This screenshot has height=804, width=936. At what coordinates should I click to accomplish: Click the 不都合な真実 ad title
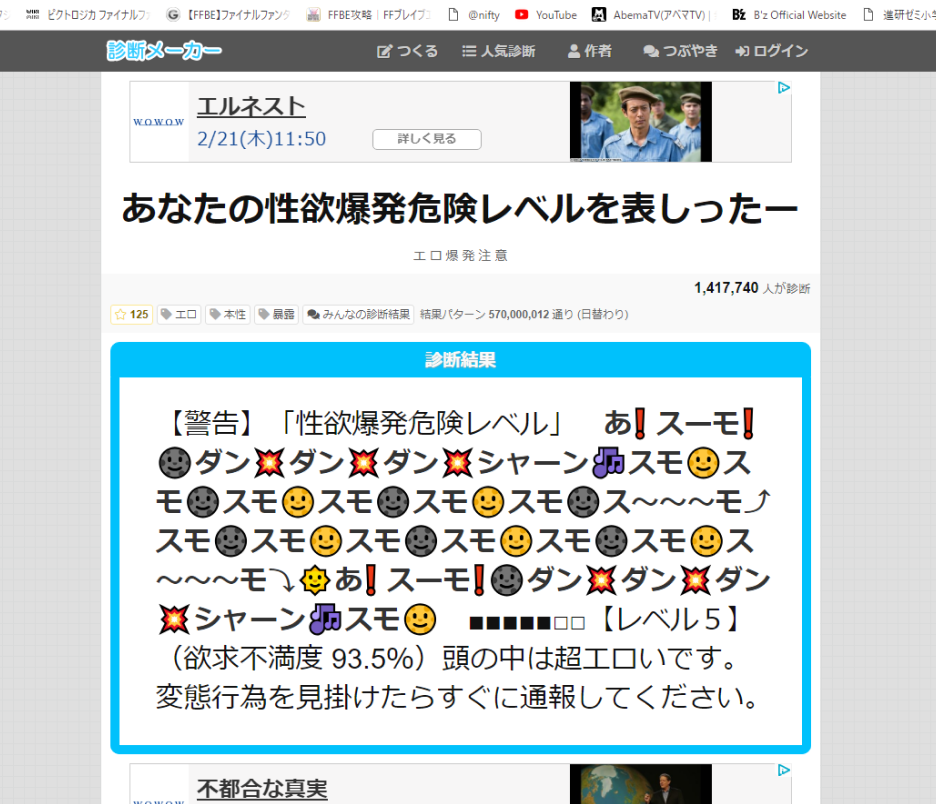click(x=262, y=789)
